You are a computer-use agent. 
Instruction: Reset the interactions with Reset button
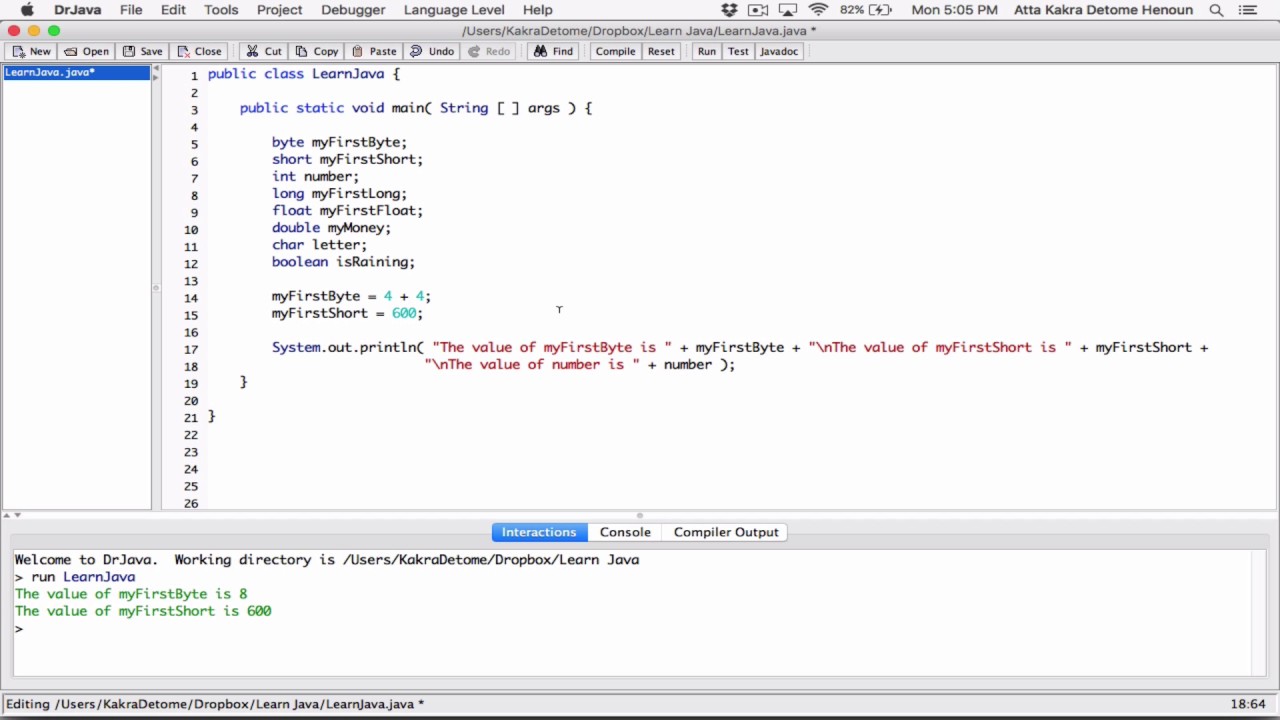(x=661, y=51)
